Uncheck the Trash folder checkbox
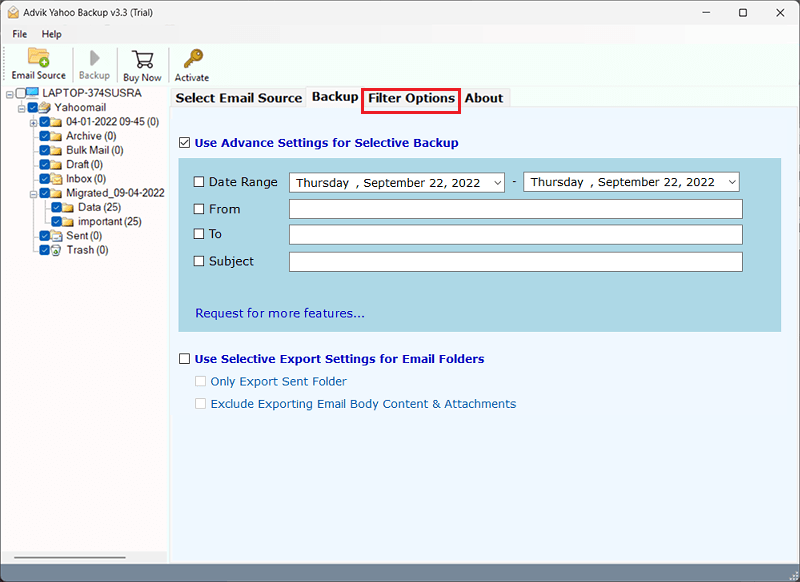Screen dimensions: 800x582 44,250
